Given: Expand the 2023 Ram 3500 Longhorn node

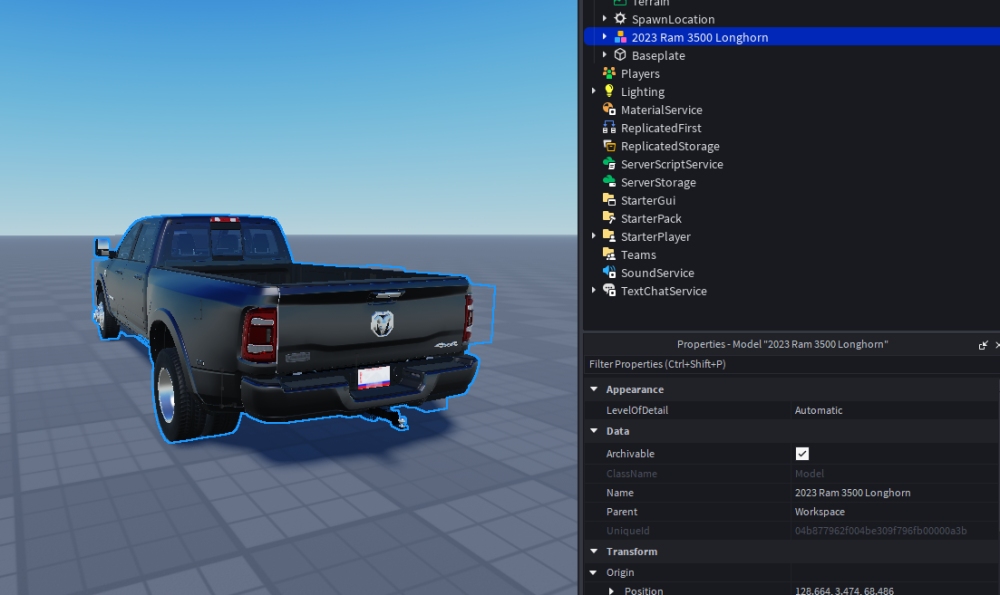Looking at the screenshot, I should point(605,37).
